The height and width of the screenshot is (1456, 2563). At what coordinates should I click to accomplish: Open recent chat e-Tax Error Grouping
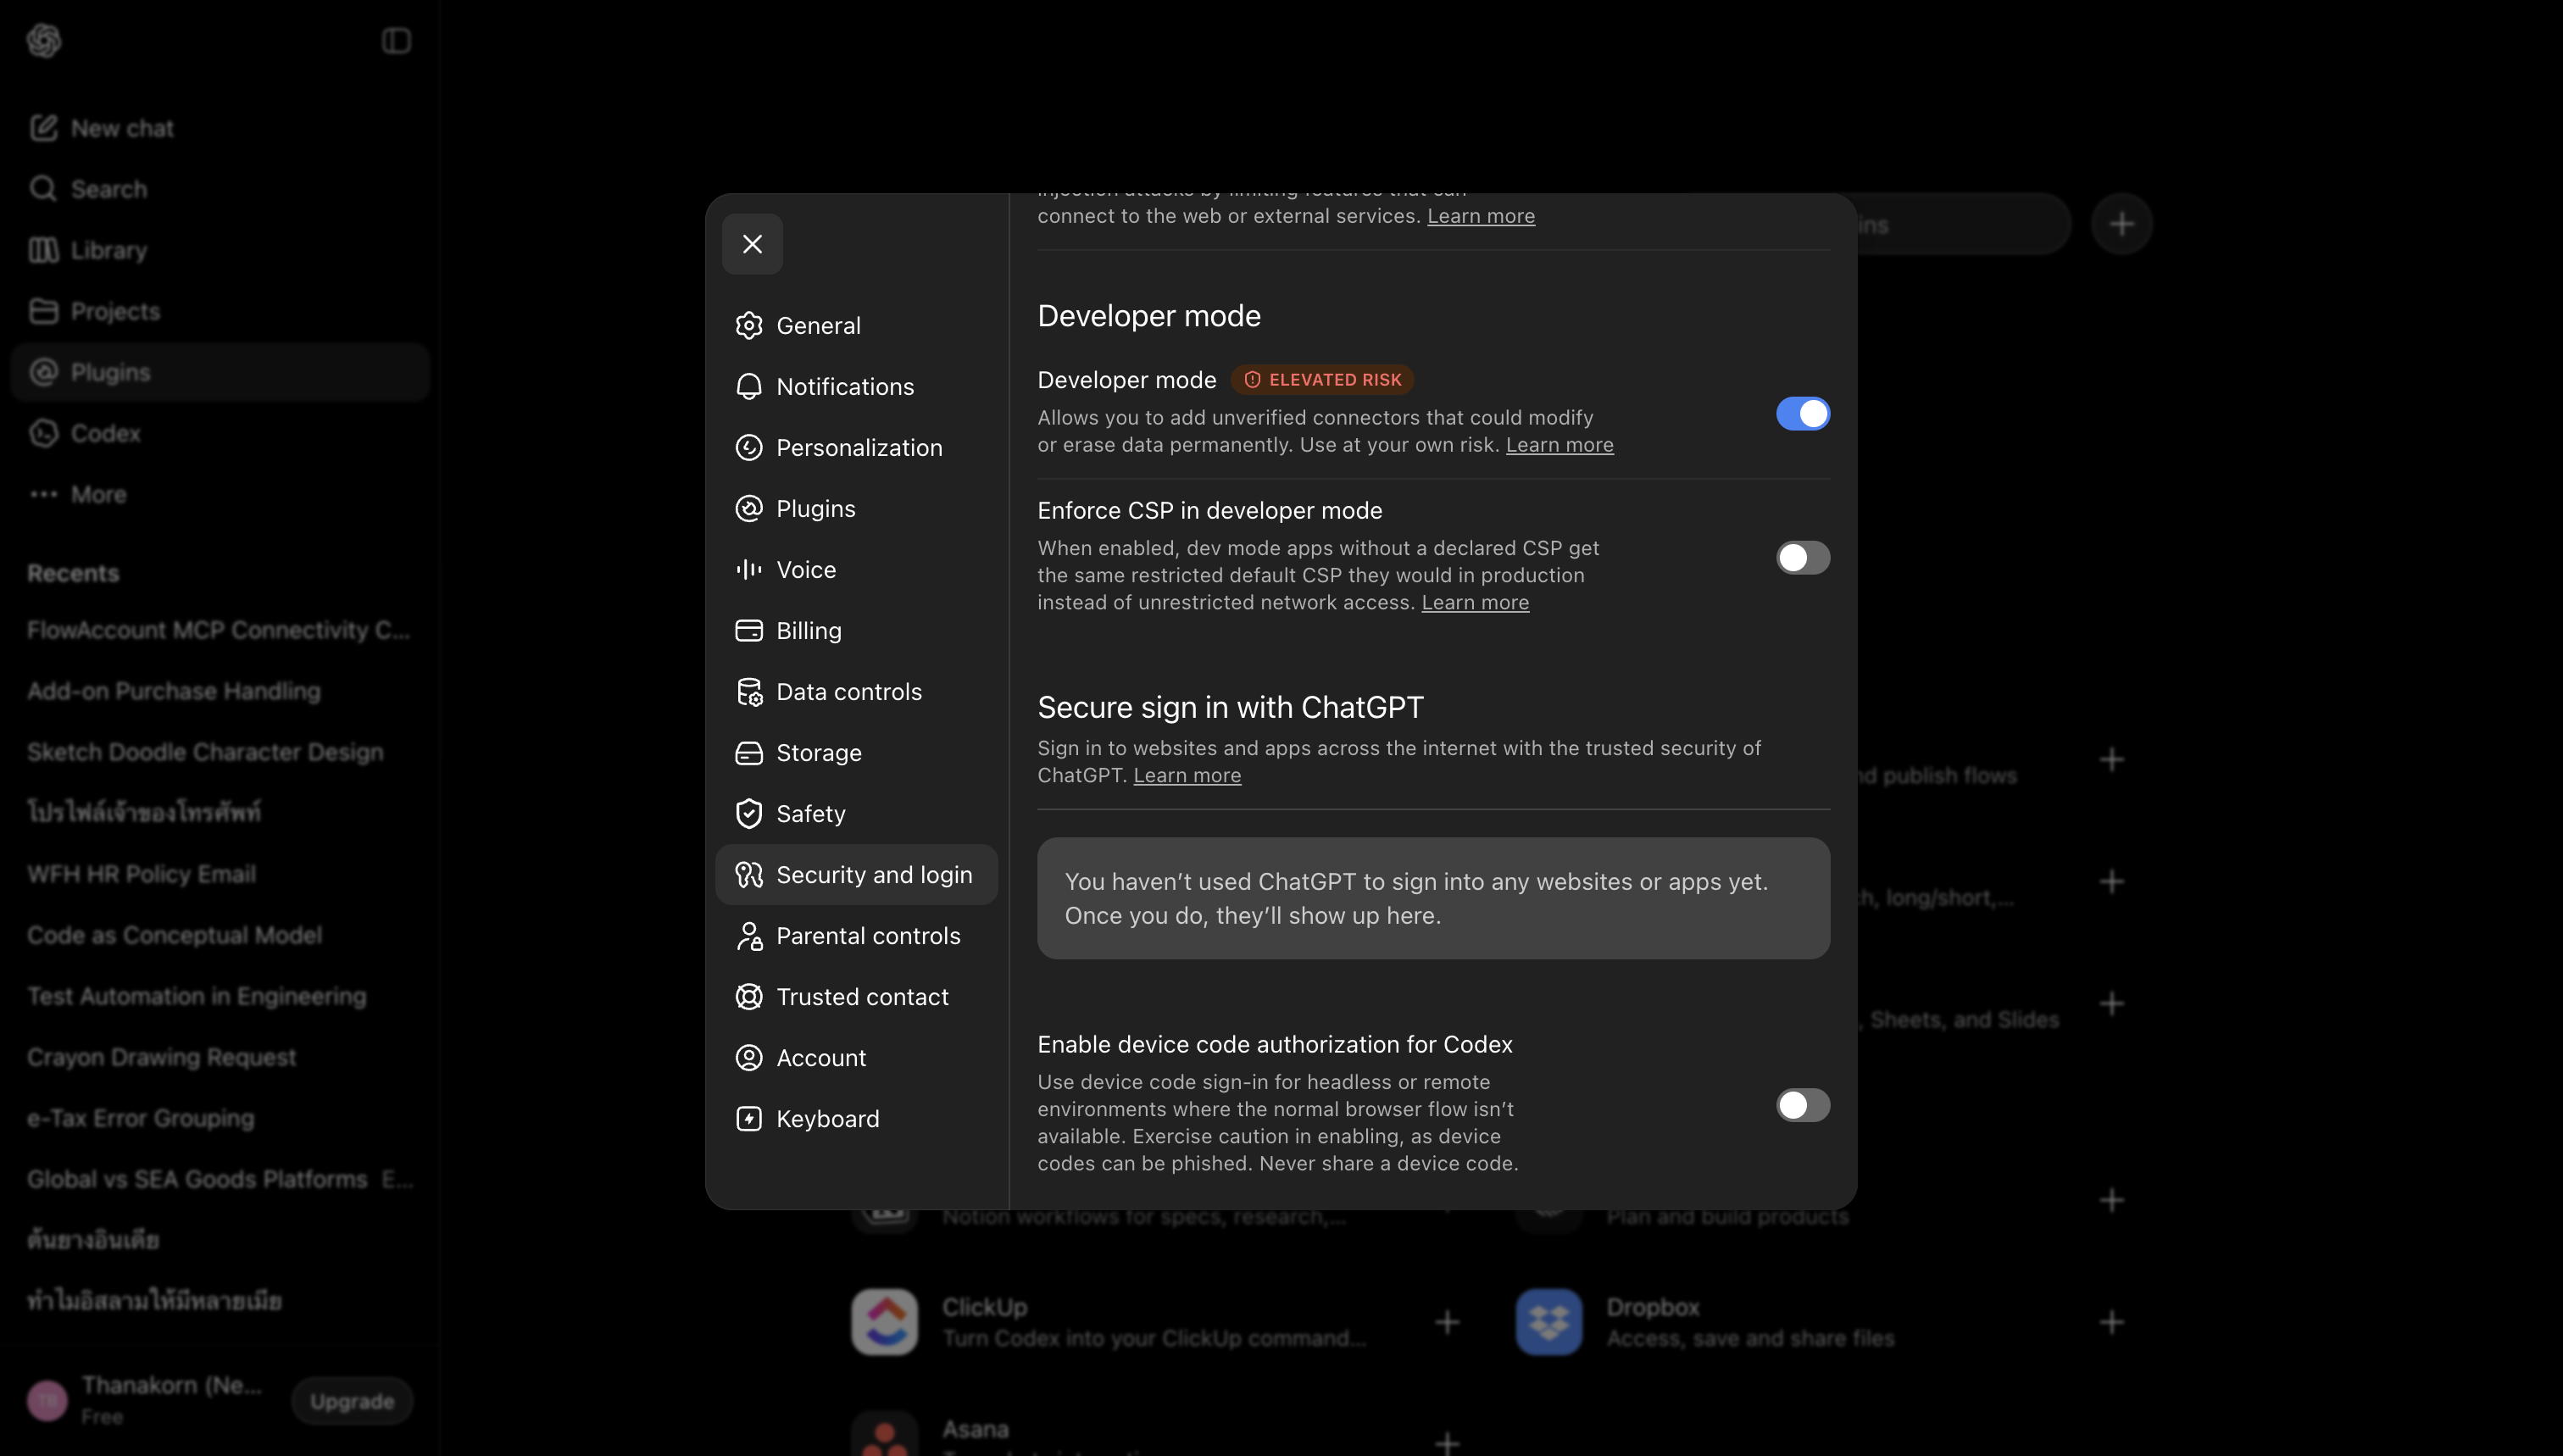[x=220, y=1118]
